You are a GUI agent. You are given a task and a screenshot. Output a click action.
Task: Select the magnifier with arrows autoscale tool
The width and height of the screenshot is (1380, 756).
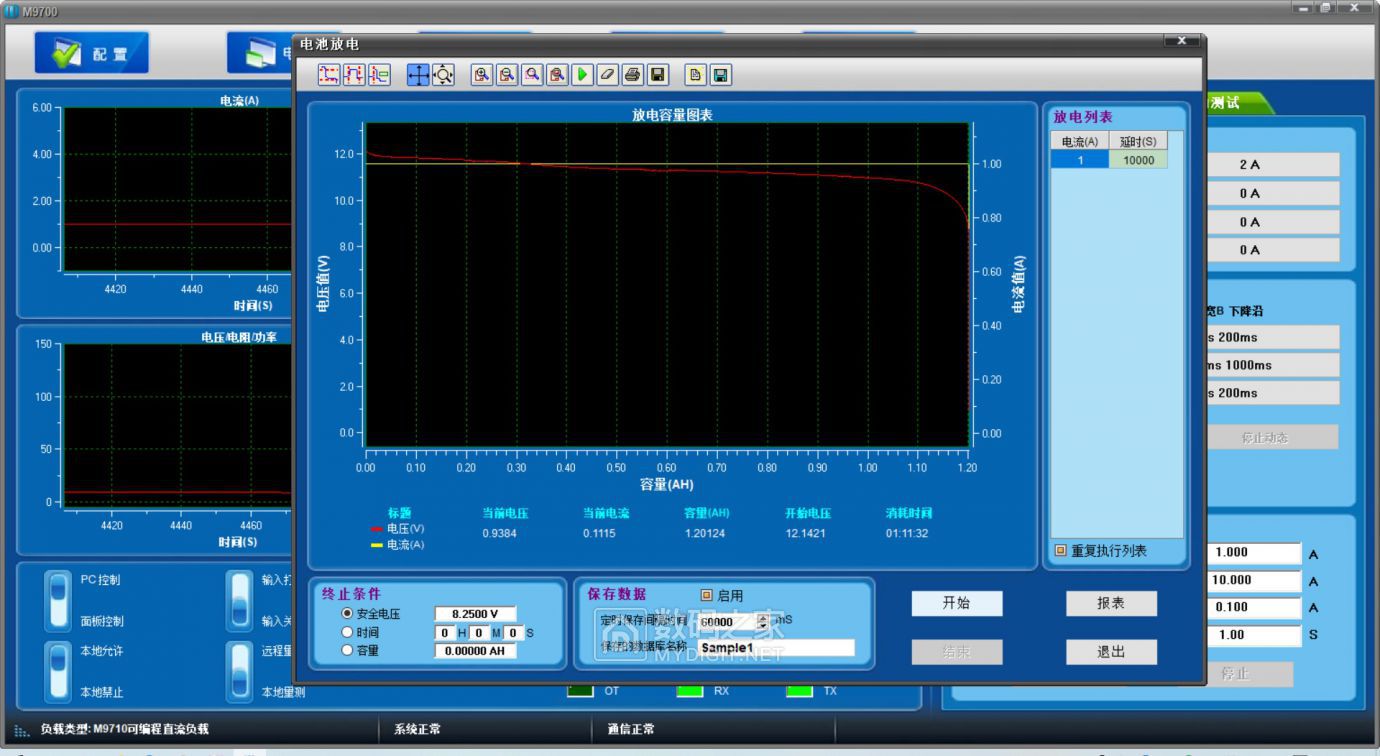444,75
